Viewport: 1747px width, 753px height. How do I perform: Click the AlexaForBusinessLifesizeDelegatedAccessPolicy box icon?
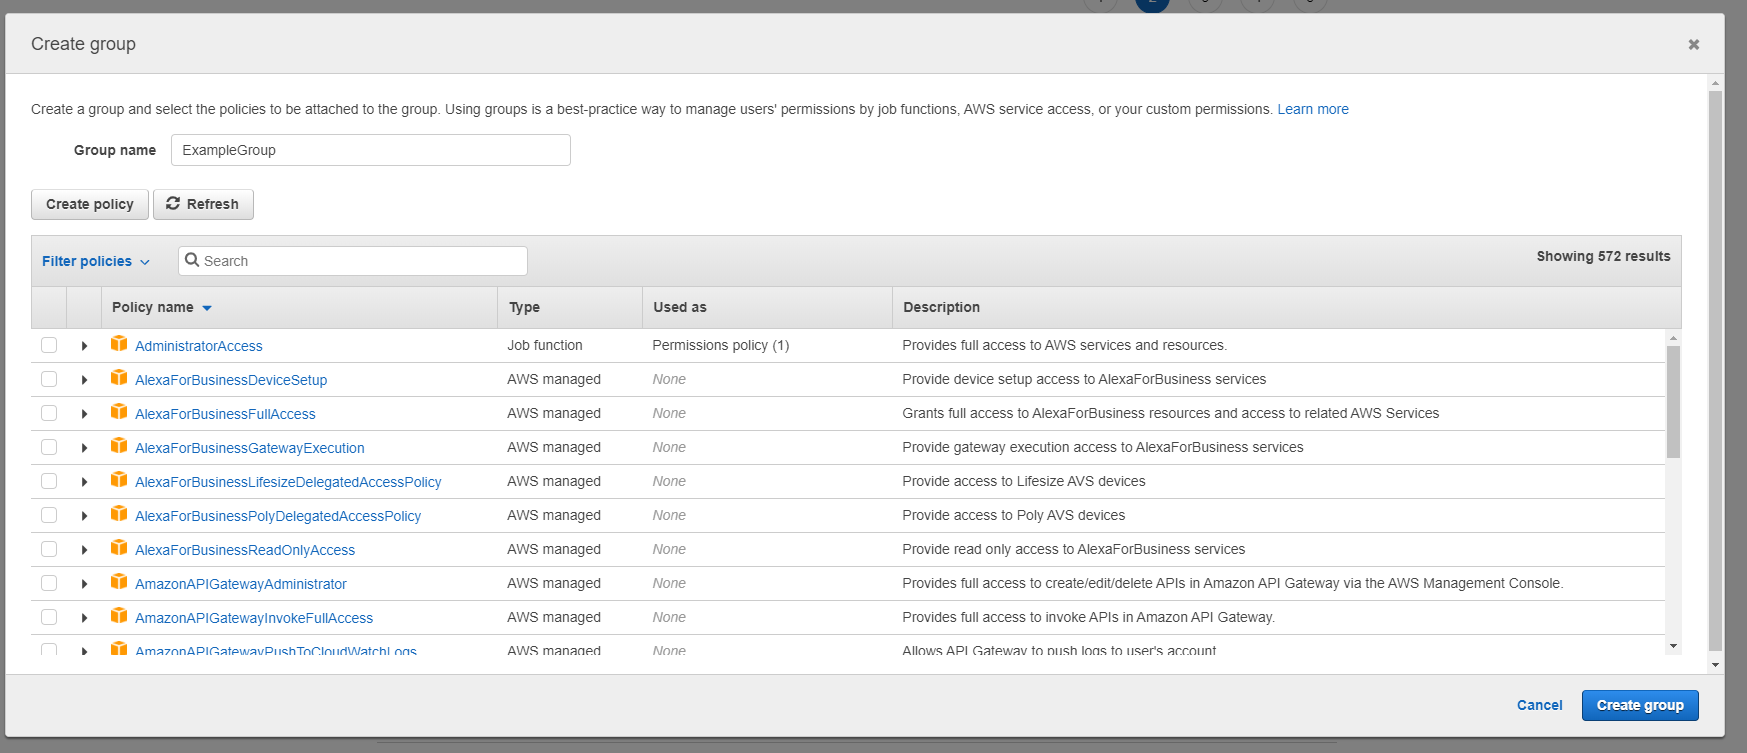[x=119, y=480]
